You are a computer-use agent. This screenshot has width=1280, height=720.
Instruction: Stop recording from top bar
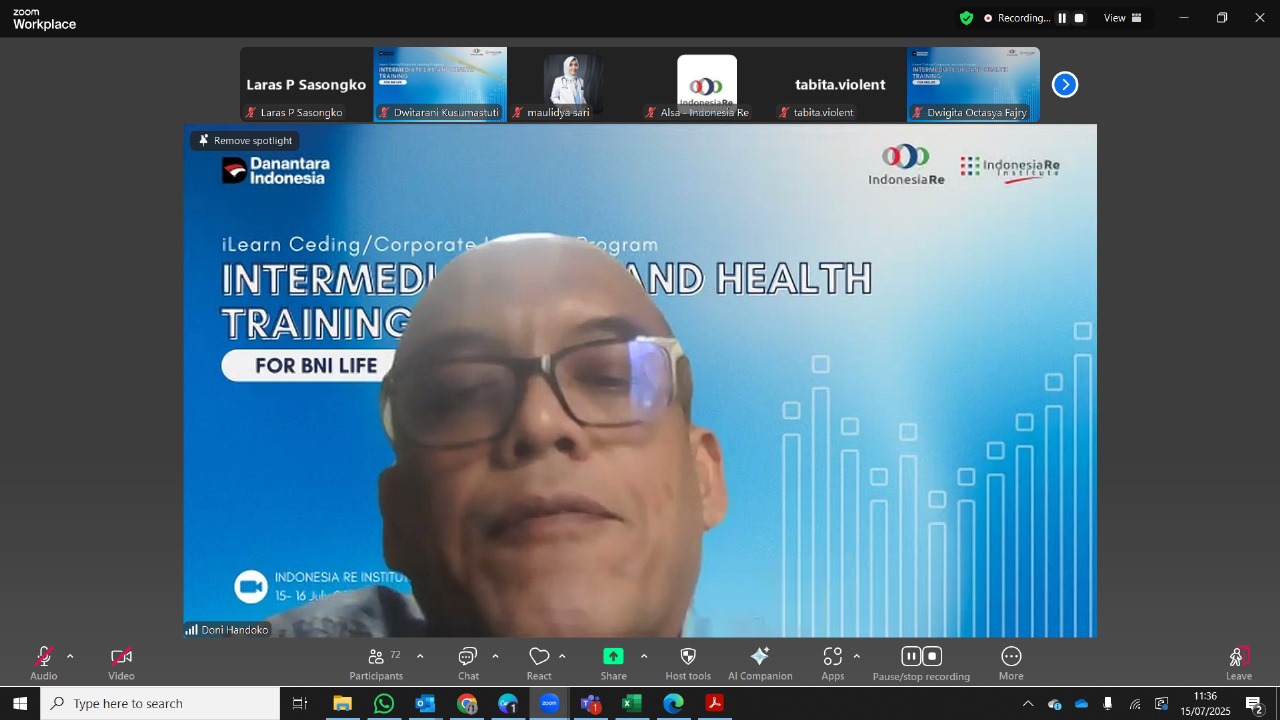[1079, 18]
